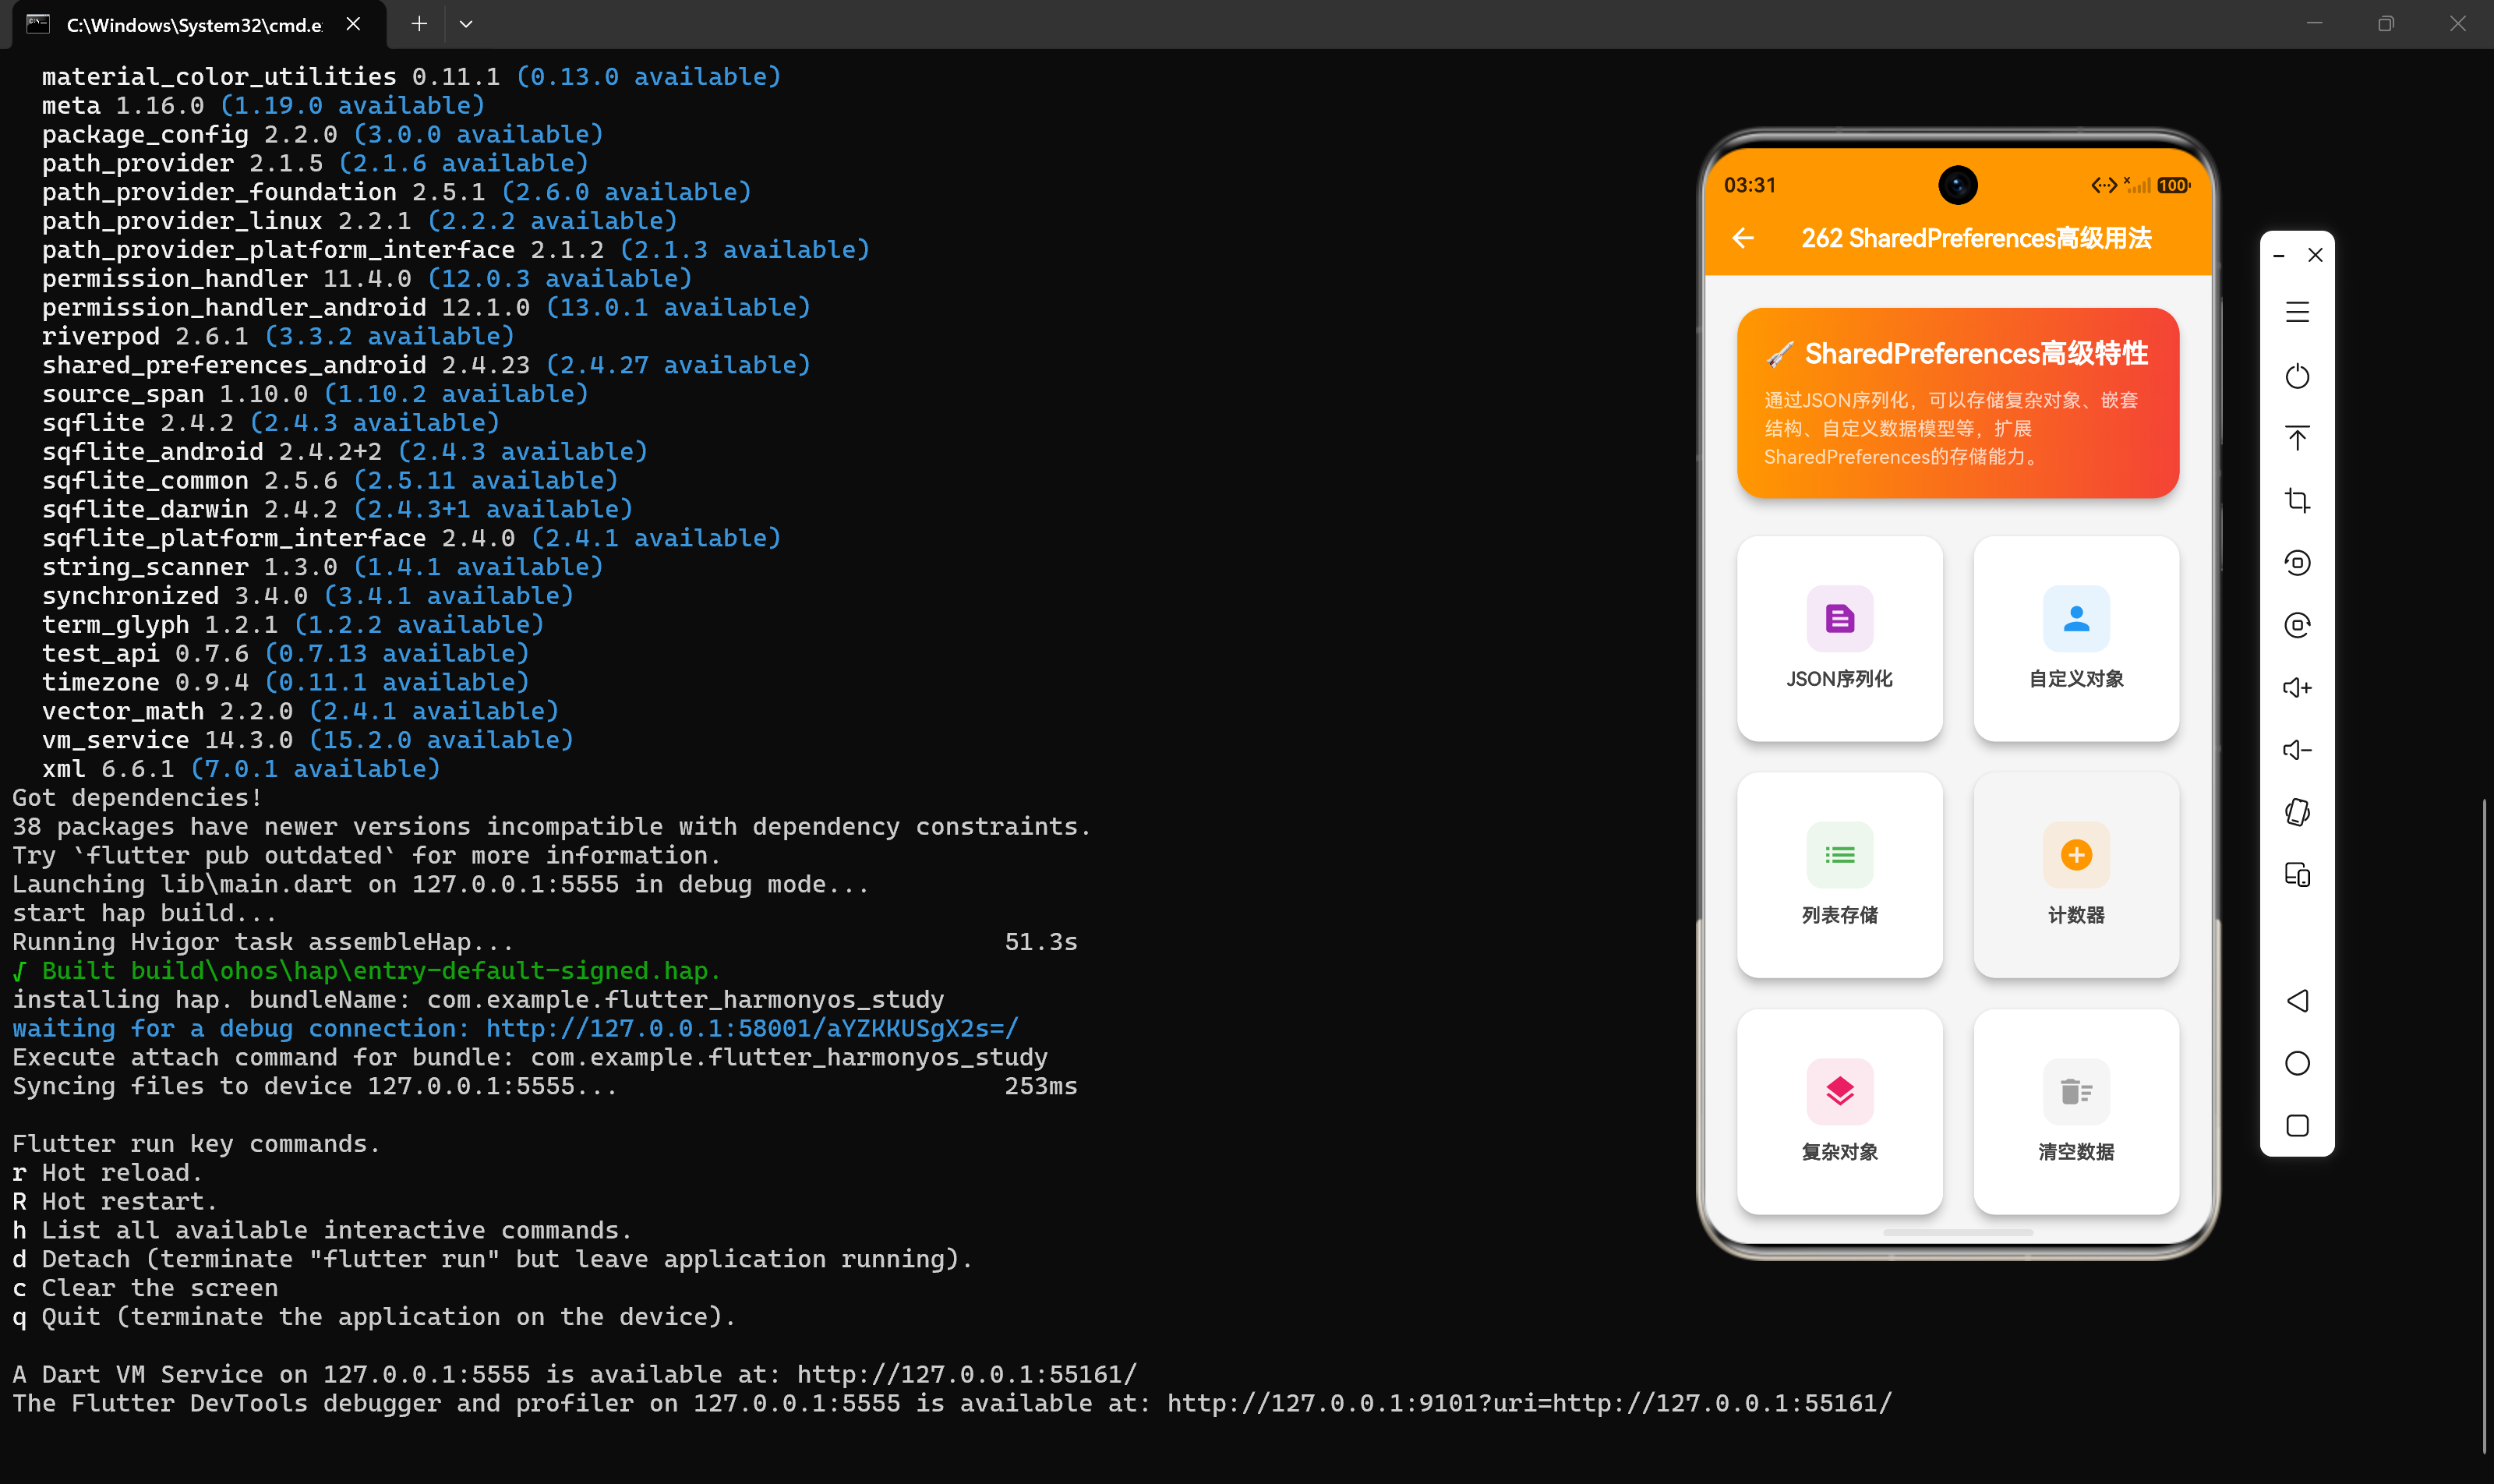This screenshot has height=1484, width=2494.
Task: Open the 列表存储 card
Action: 1839,875
